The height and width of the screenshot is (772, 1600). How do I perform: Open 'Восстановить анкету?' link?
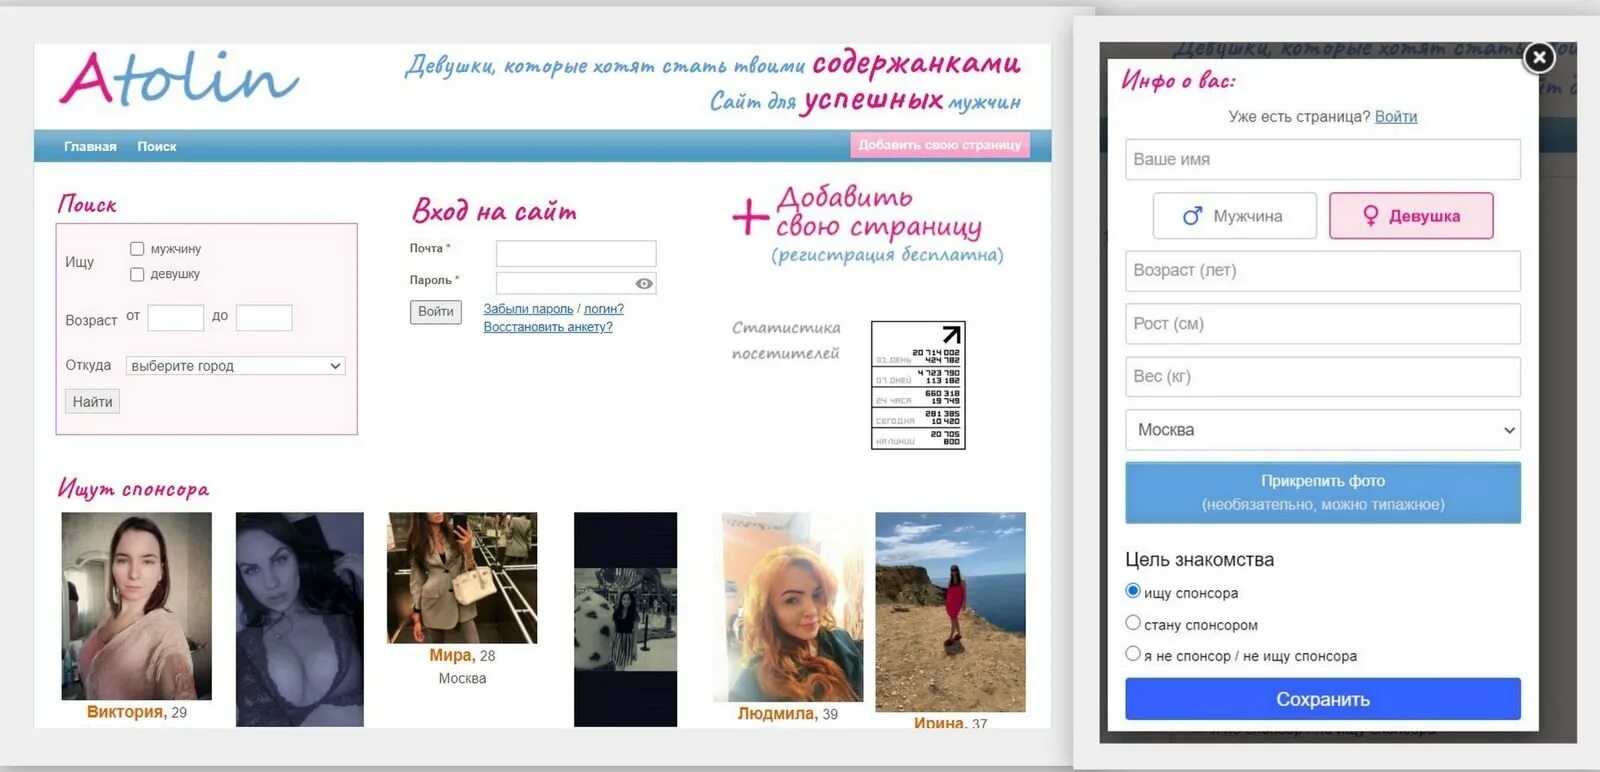[x=548, y=327]
